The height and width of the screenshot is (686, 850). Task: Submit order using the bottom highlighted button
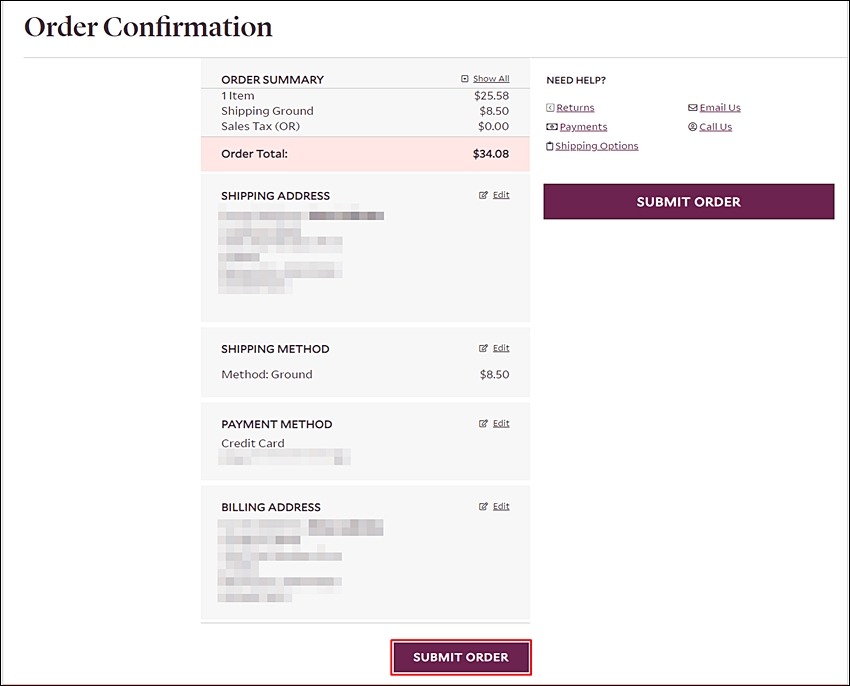(x=461, y=657)
